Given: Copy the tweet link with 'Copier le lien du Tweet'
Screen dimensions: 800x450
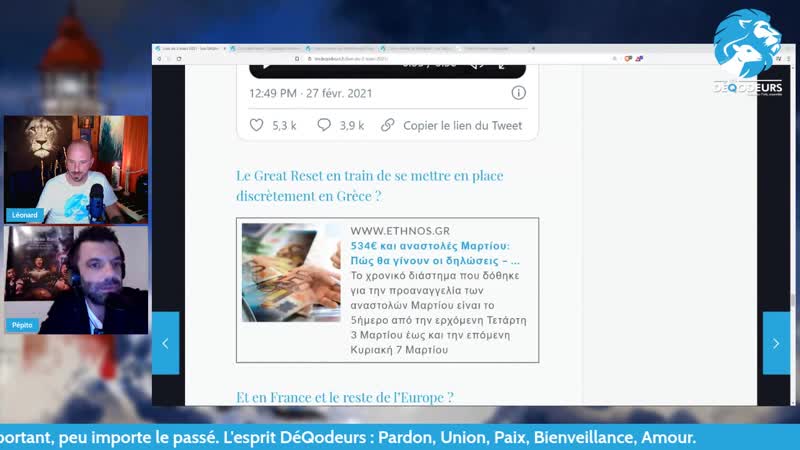Looking at the screenshot, I should 462,126.
